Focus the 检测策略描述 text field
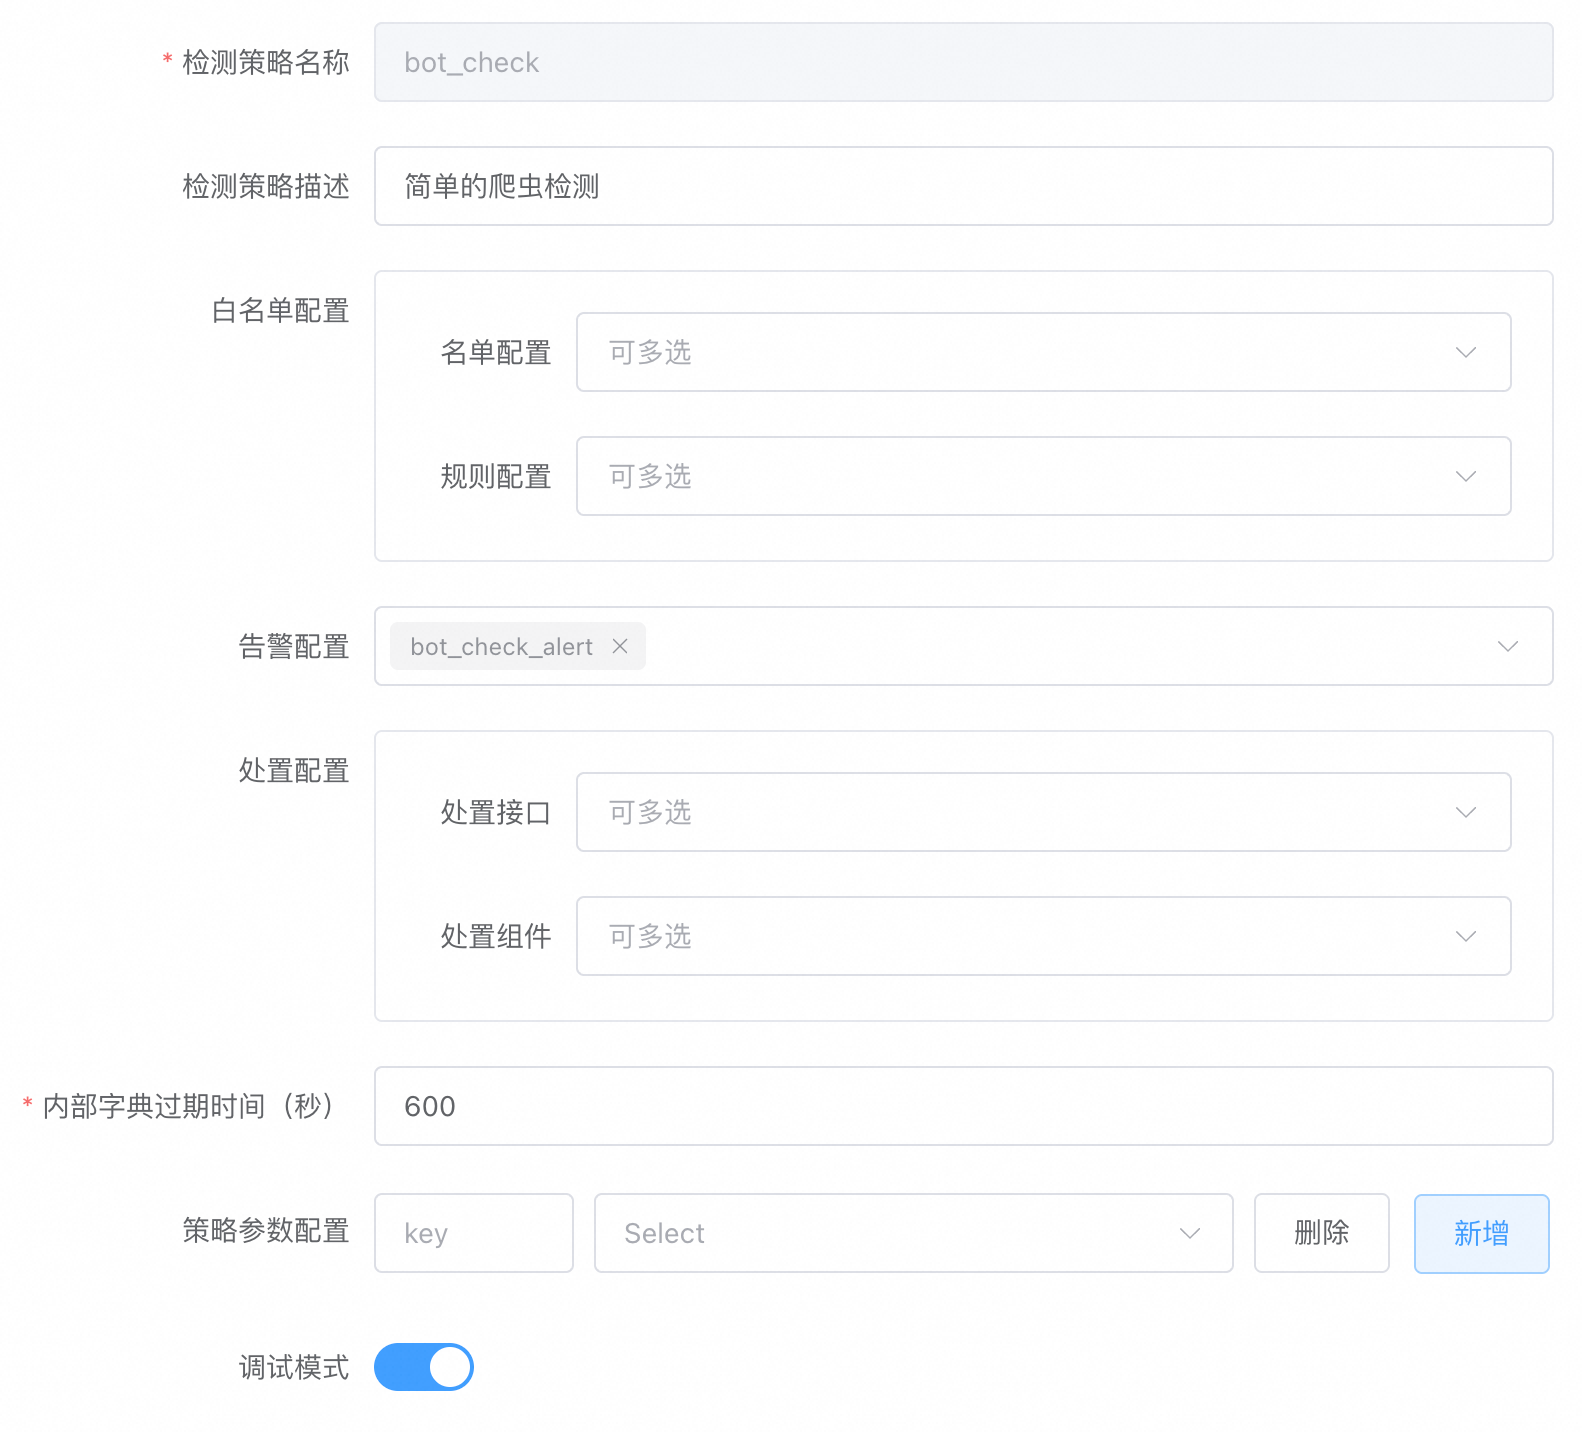This screenshot has height=1432, width=1582. click(x=962, y=187)
